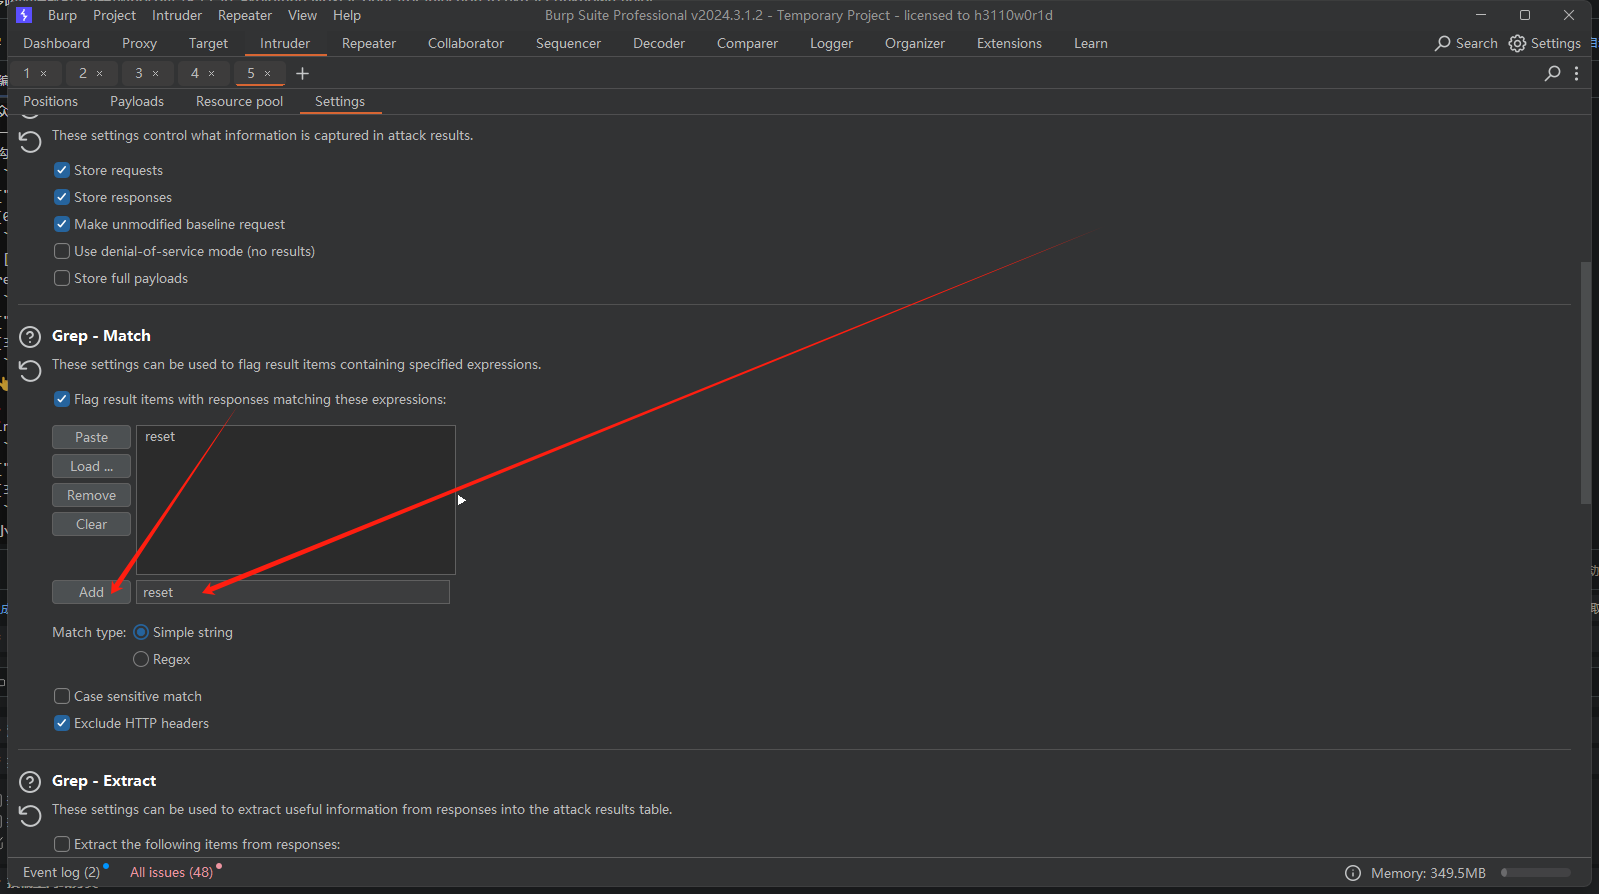Switch to the Target tab
The width and height of the screenshot is (1599, 894).
pyautogui.click(x=208, y=43)
